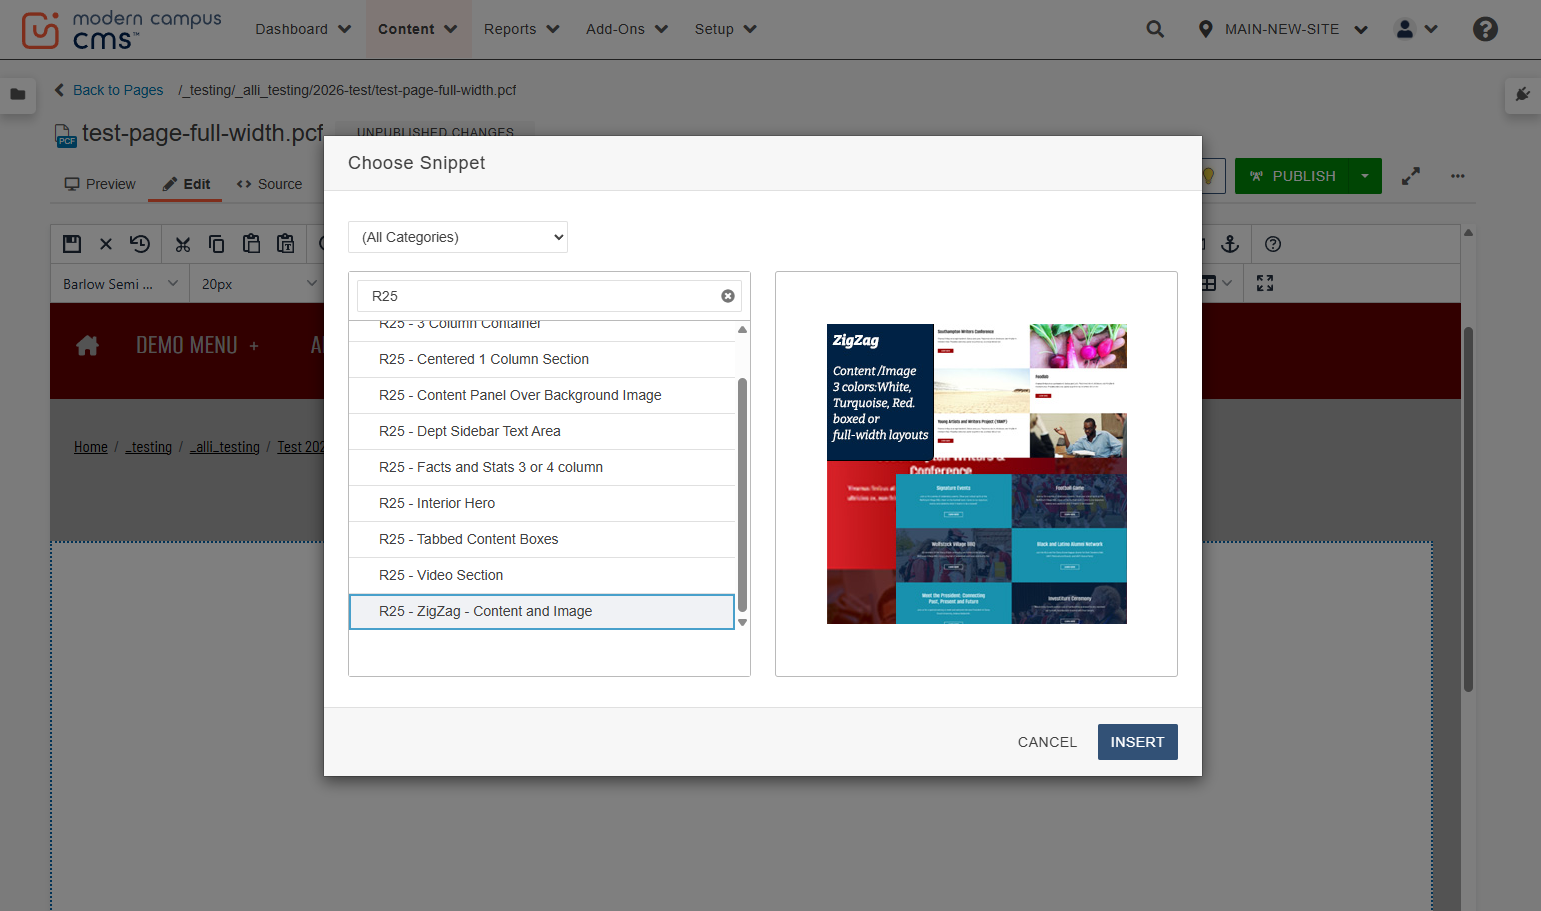Click the anchor icon in toolbar
This screenshot has height=911, width=1541.
[1230, 244]
